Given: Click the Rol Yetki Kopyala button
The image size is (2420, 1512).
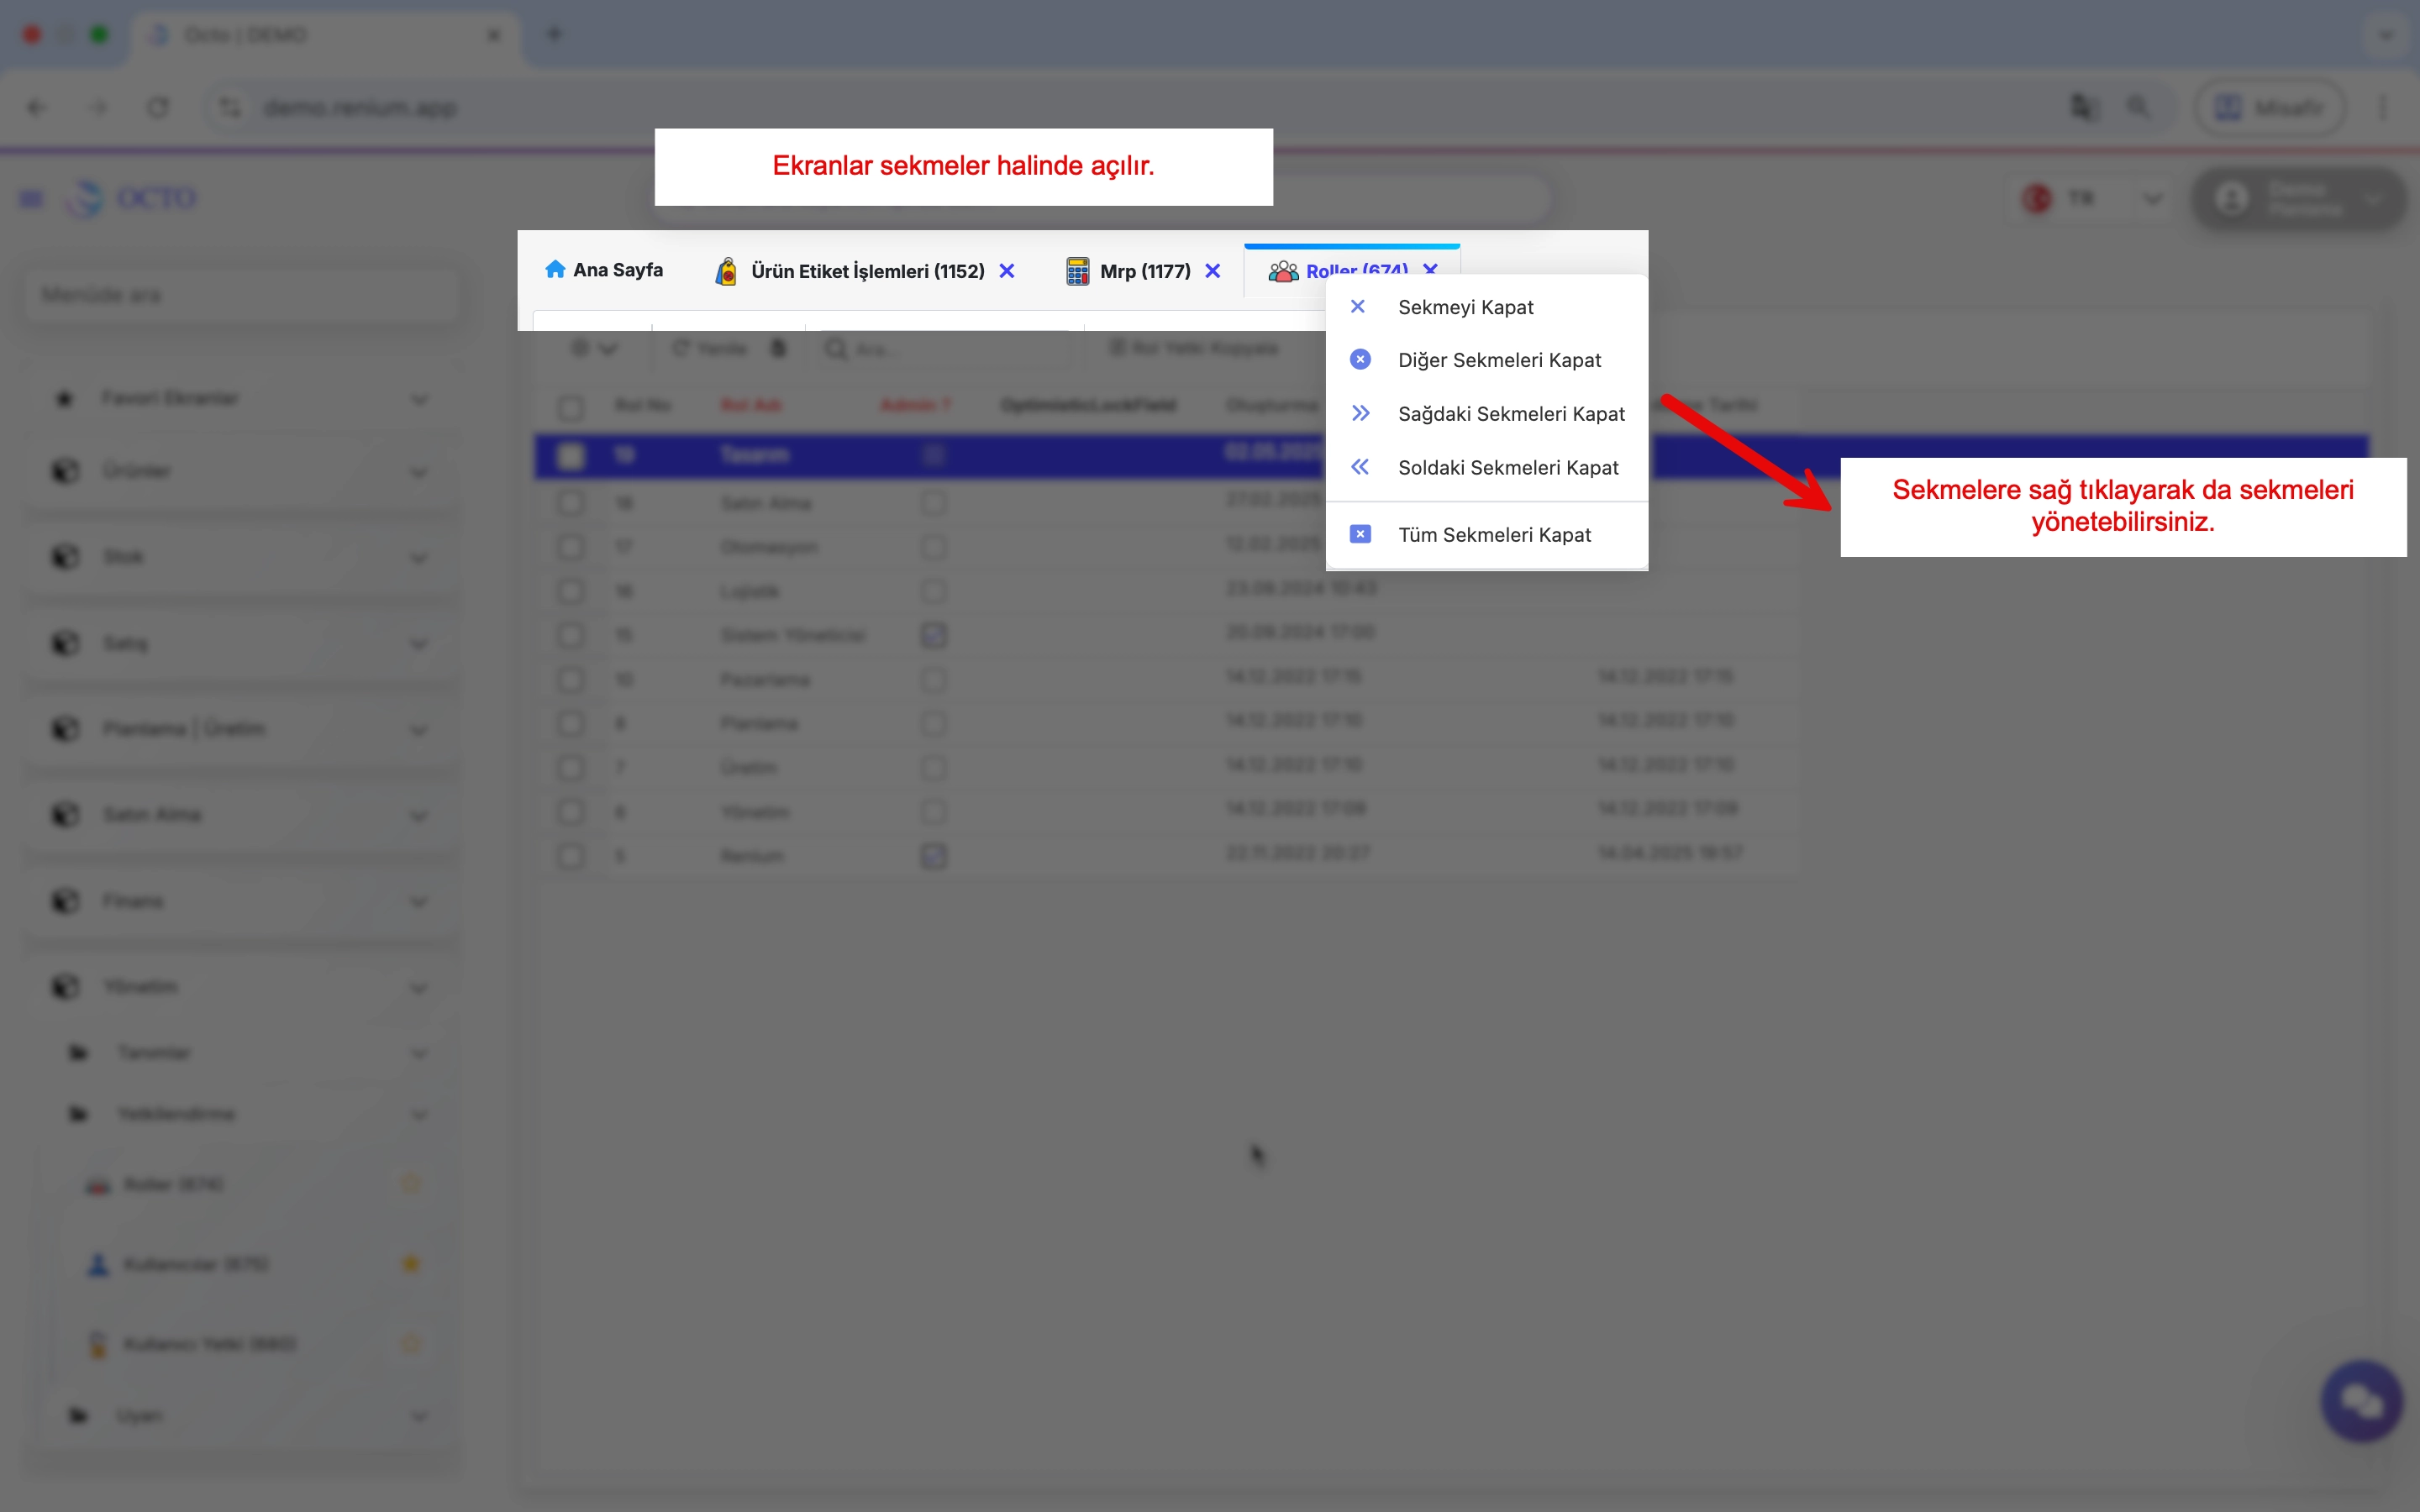Looking at the screenshot, I should (x=1195, y=348).
